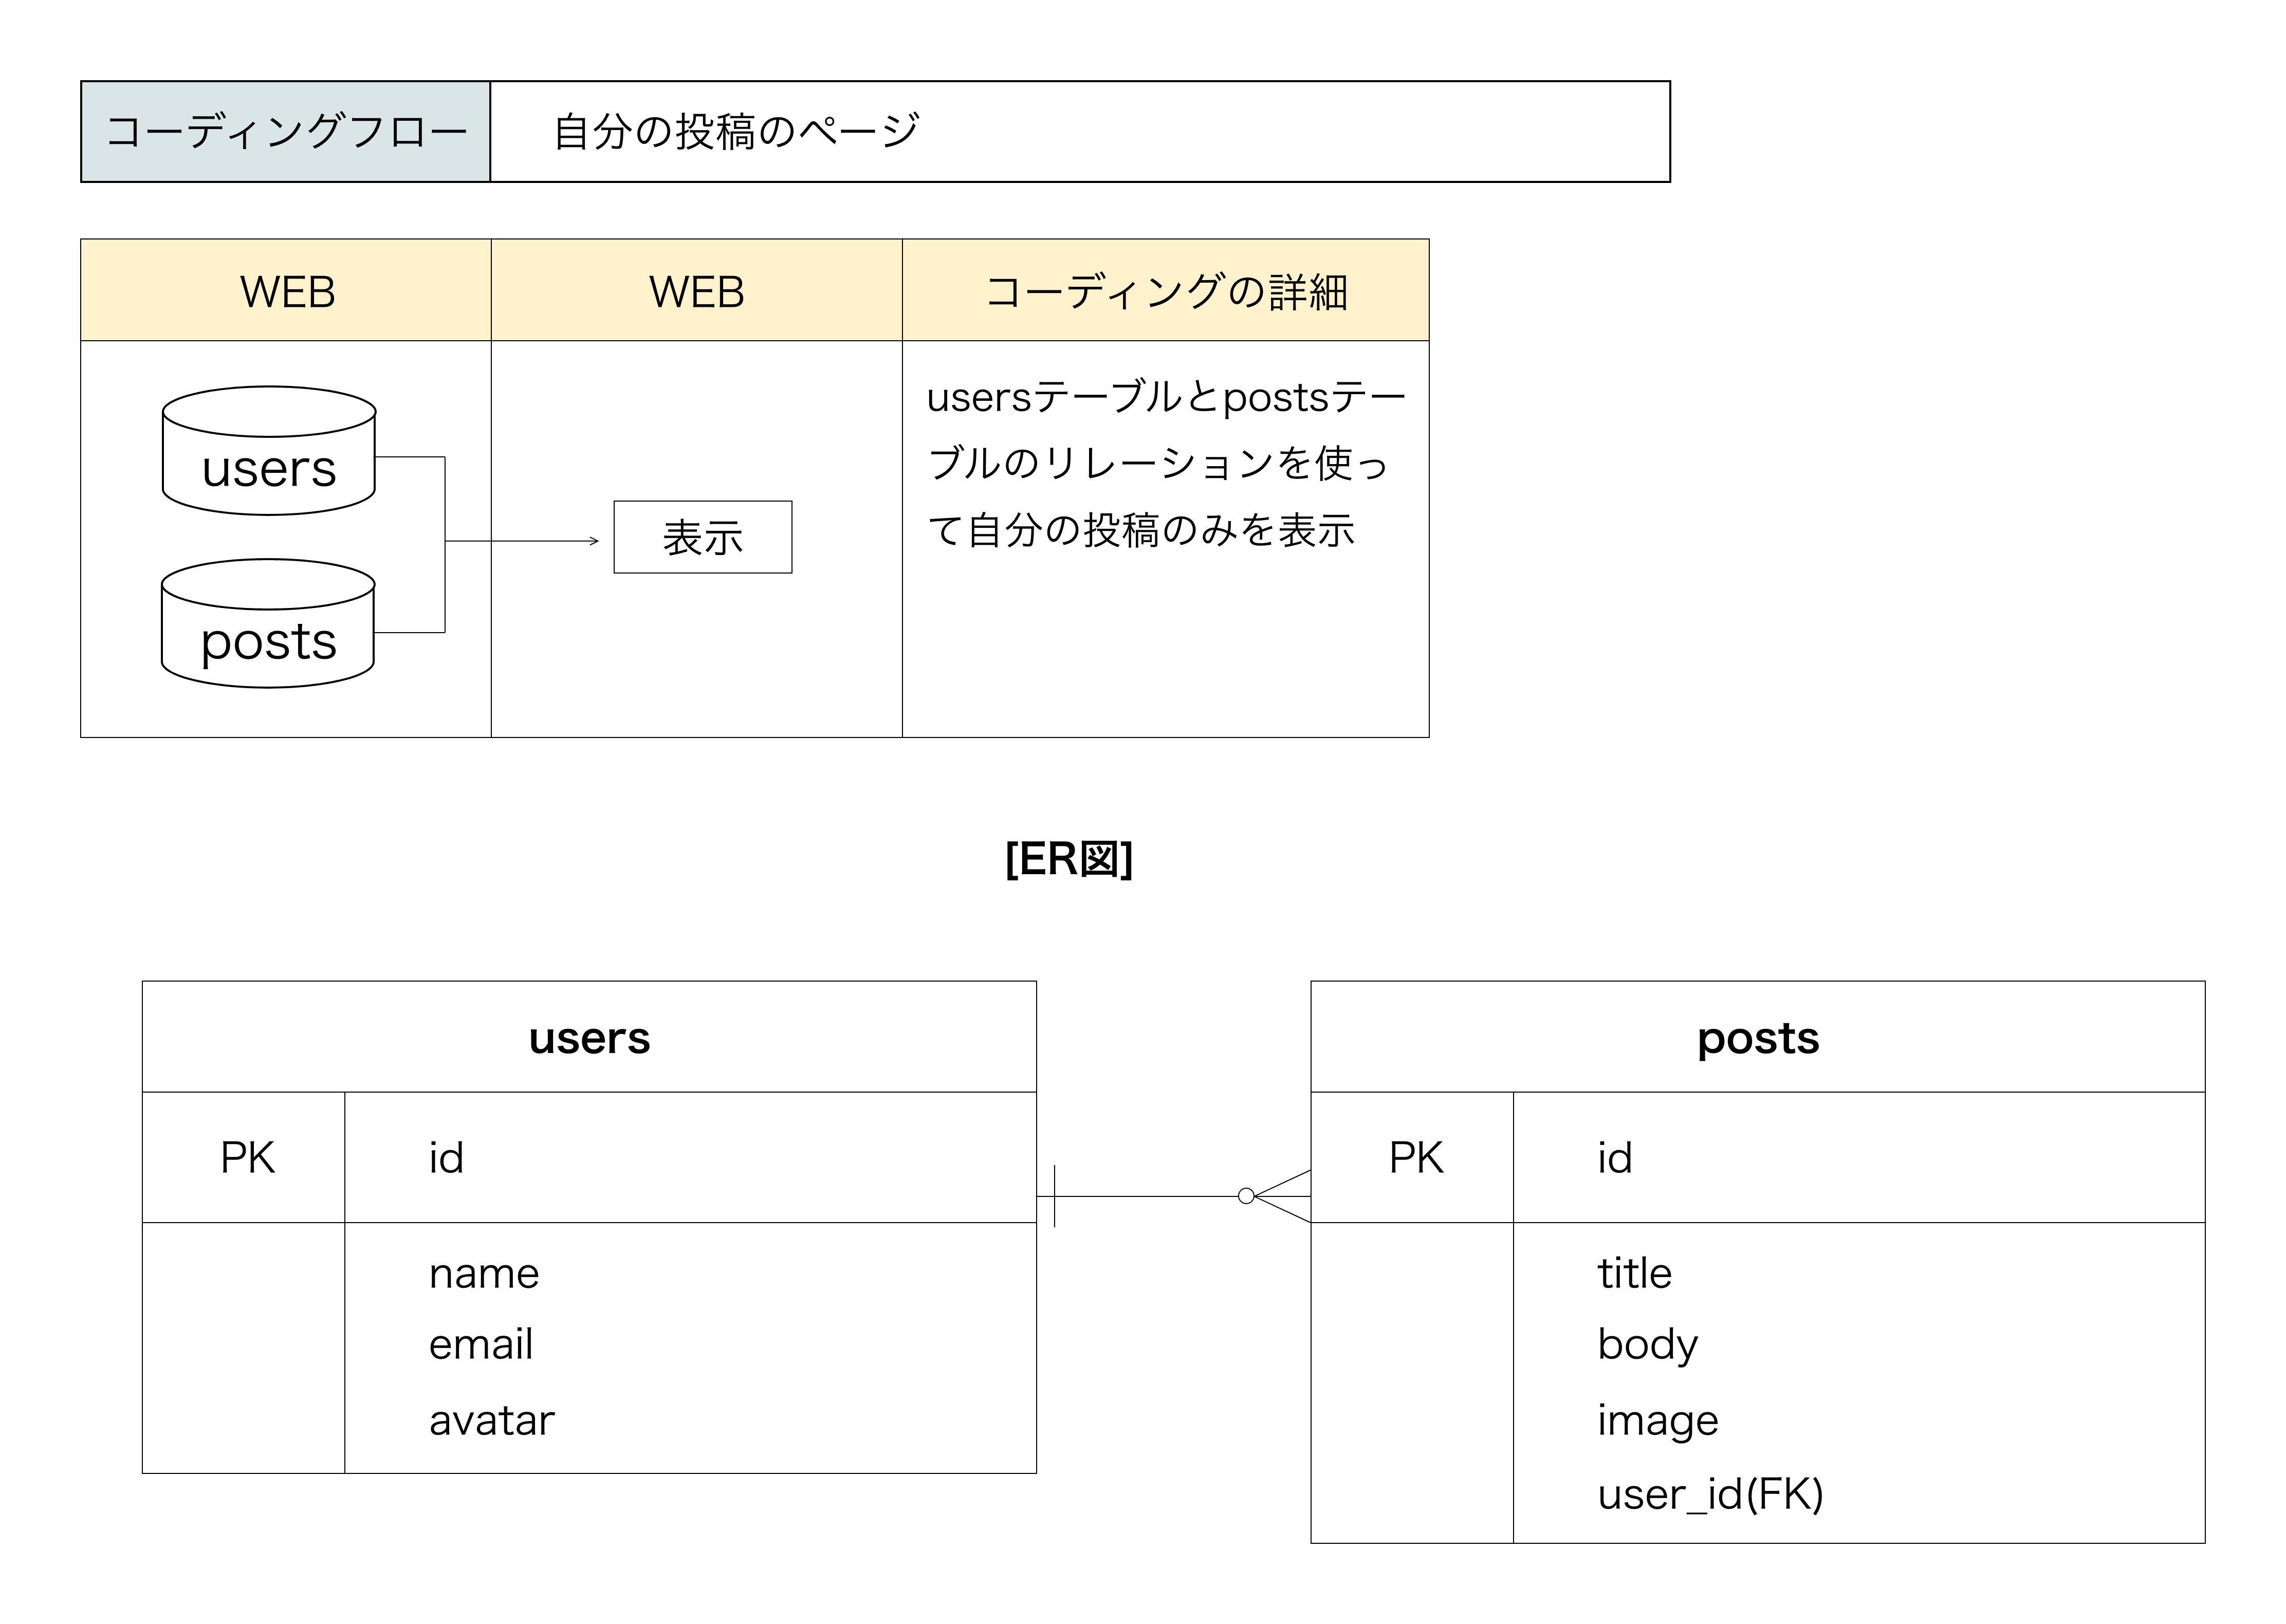Select the users ER table title
The height and width of the screenshot is (1624, 2286).
(x=589, y=1038)
